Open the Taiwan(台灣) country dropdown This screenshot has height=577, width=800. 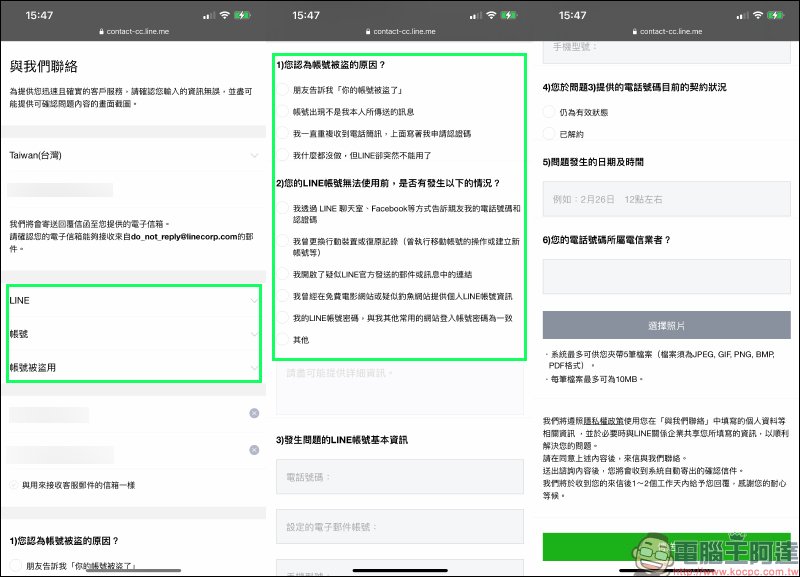(x=134, y=155)
